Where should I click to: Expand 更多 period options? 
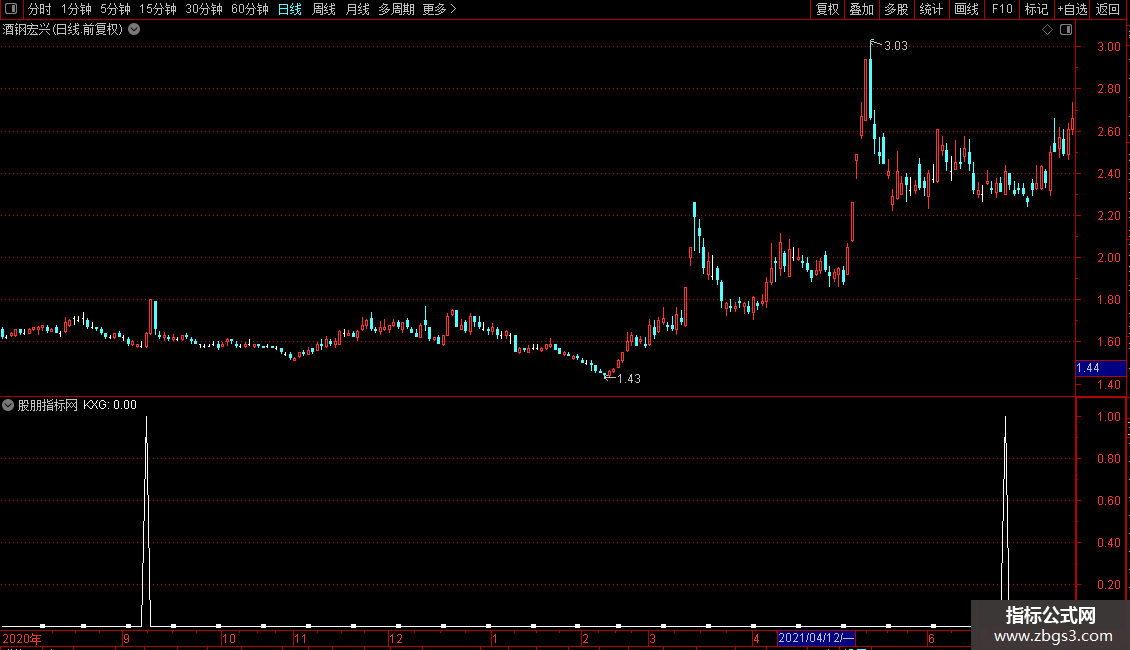coord(439,9)
